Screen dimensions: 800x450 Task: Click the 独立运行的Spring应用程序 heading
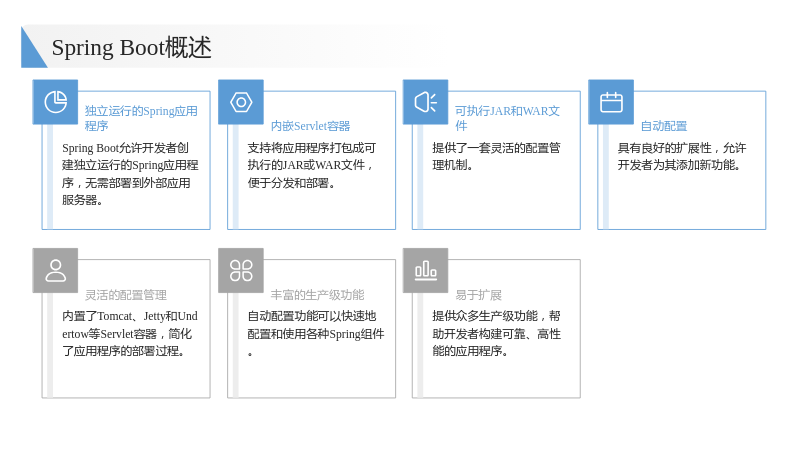coord(141,118)
